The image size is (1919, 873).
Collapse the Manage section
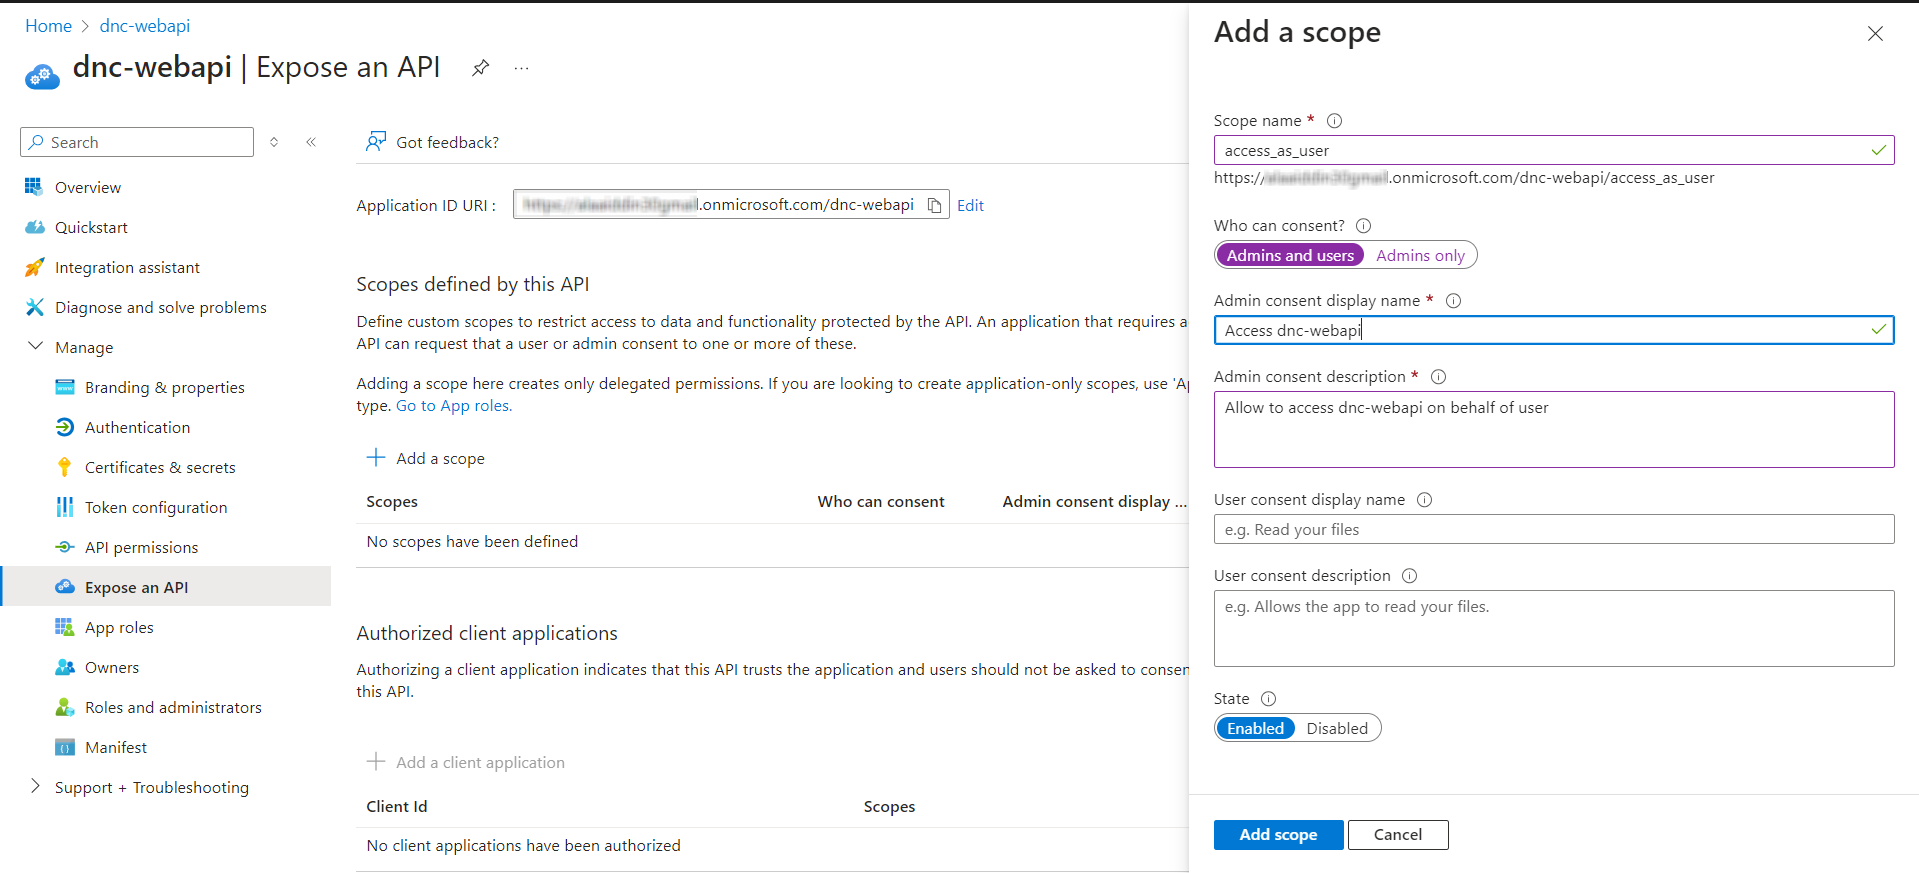[35, 346]
